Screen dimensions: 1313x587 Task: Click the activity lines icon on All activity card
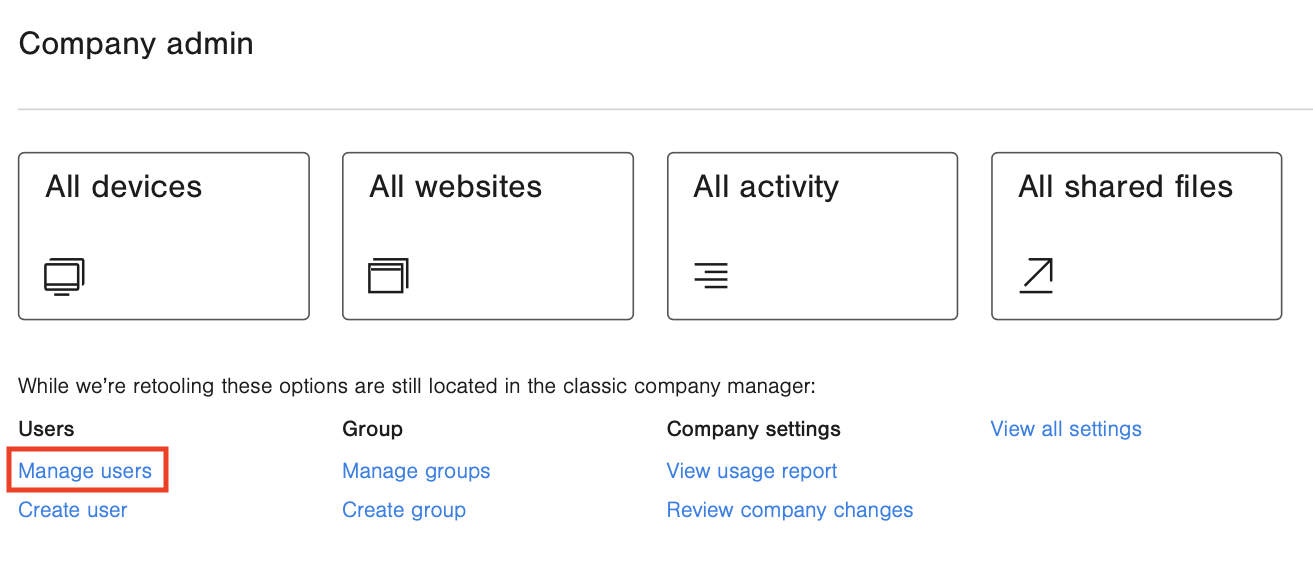pos(712,275)
